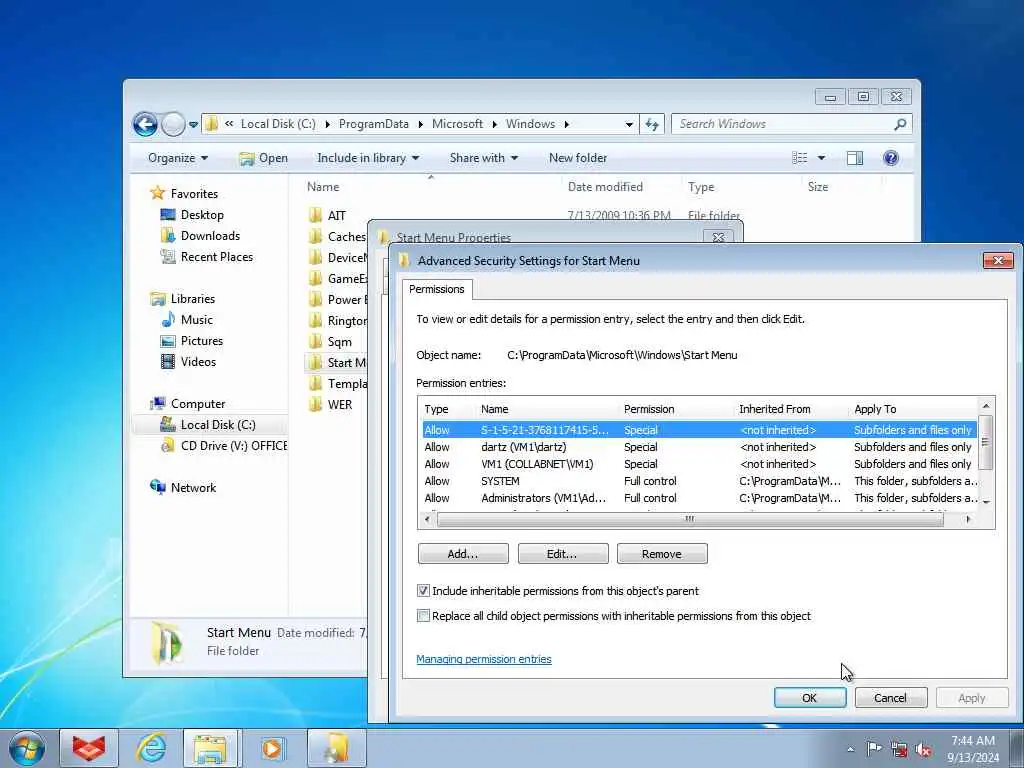The height and width of the screenshot is (768, 1024).
Task: Select Desktop in the navigation pane
Action: (202, 215)
